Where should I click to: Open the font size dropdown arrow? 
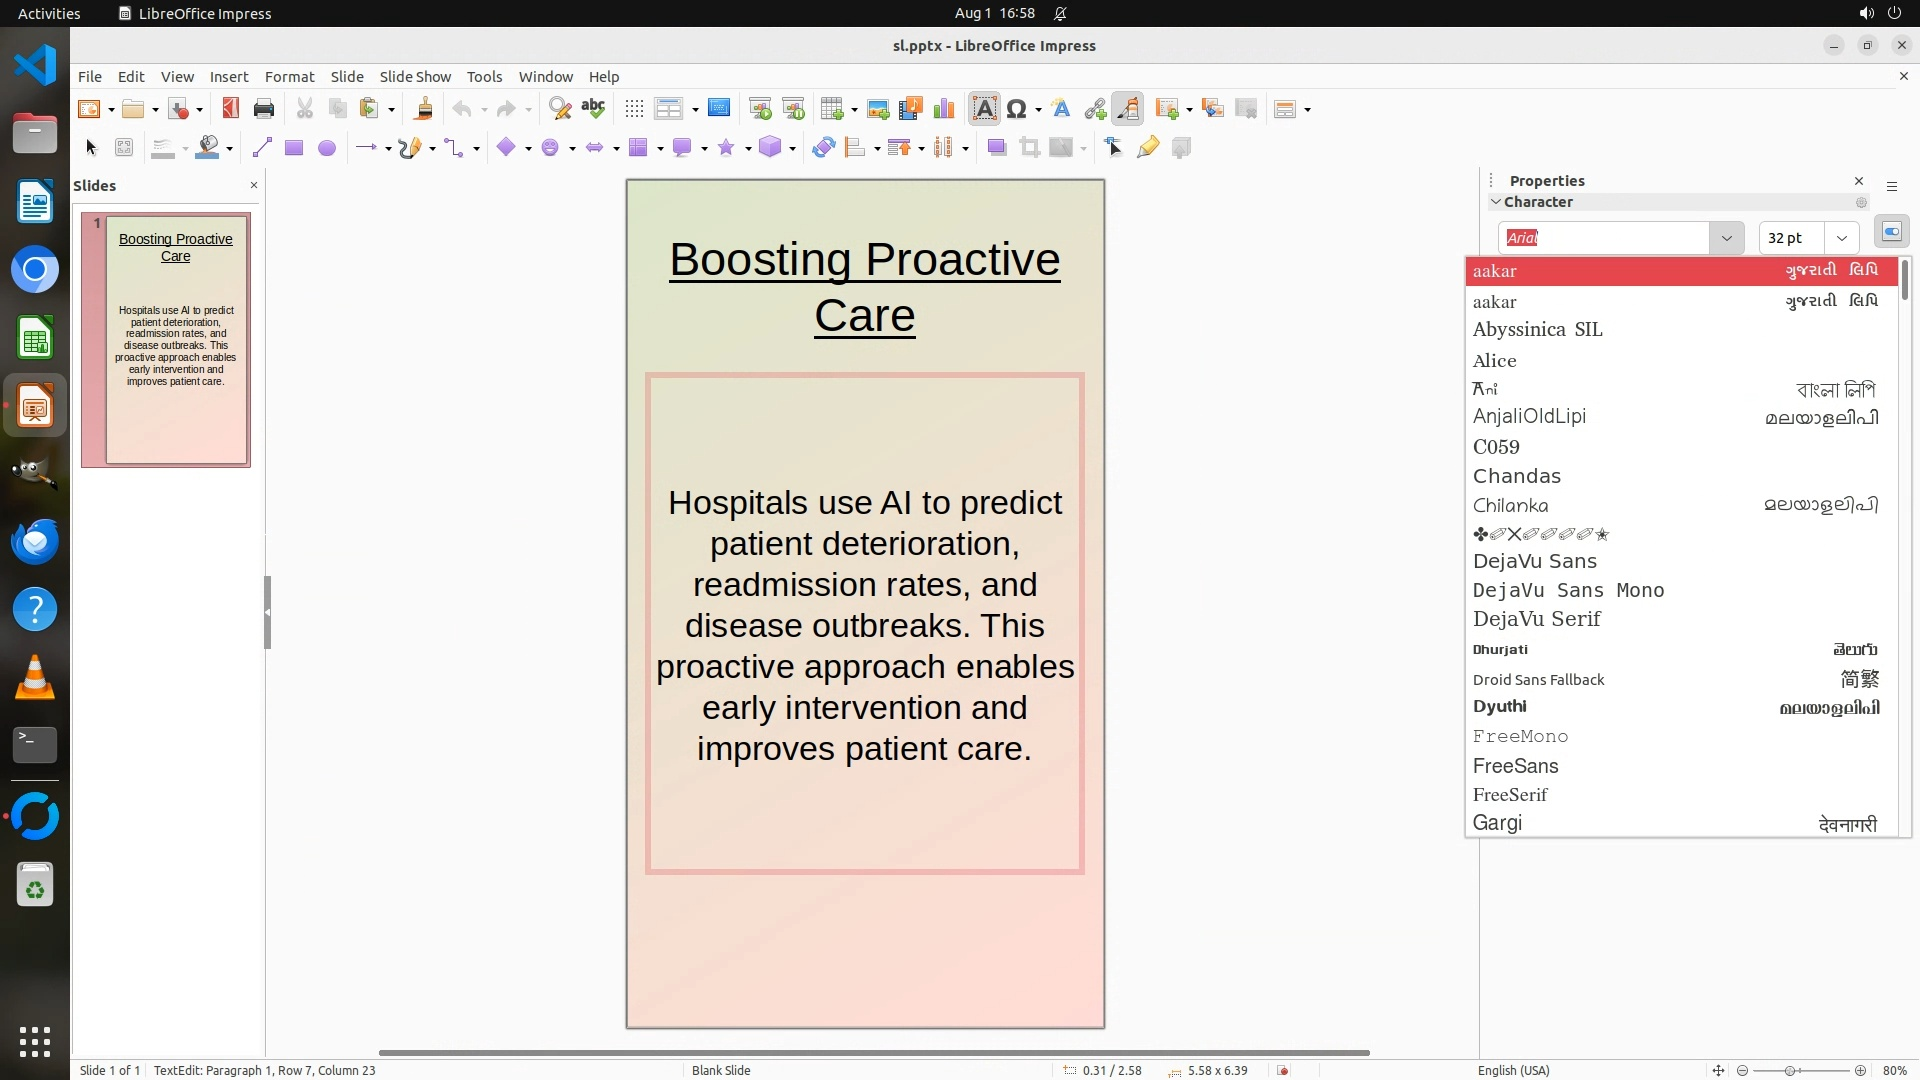pyautogui.click(x=1841, y=238)
